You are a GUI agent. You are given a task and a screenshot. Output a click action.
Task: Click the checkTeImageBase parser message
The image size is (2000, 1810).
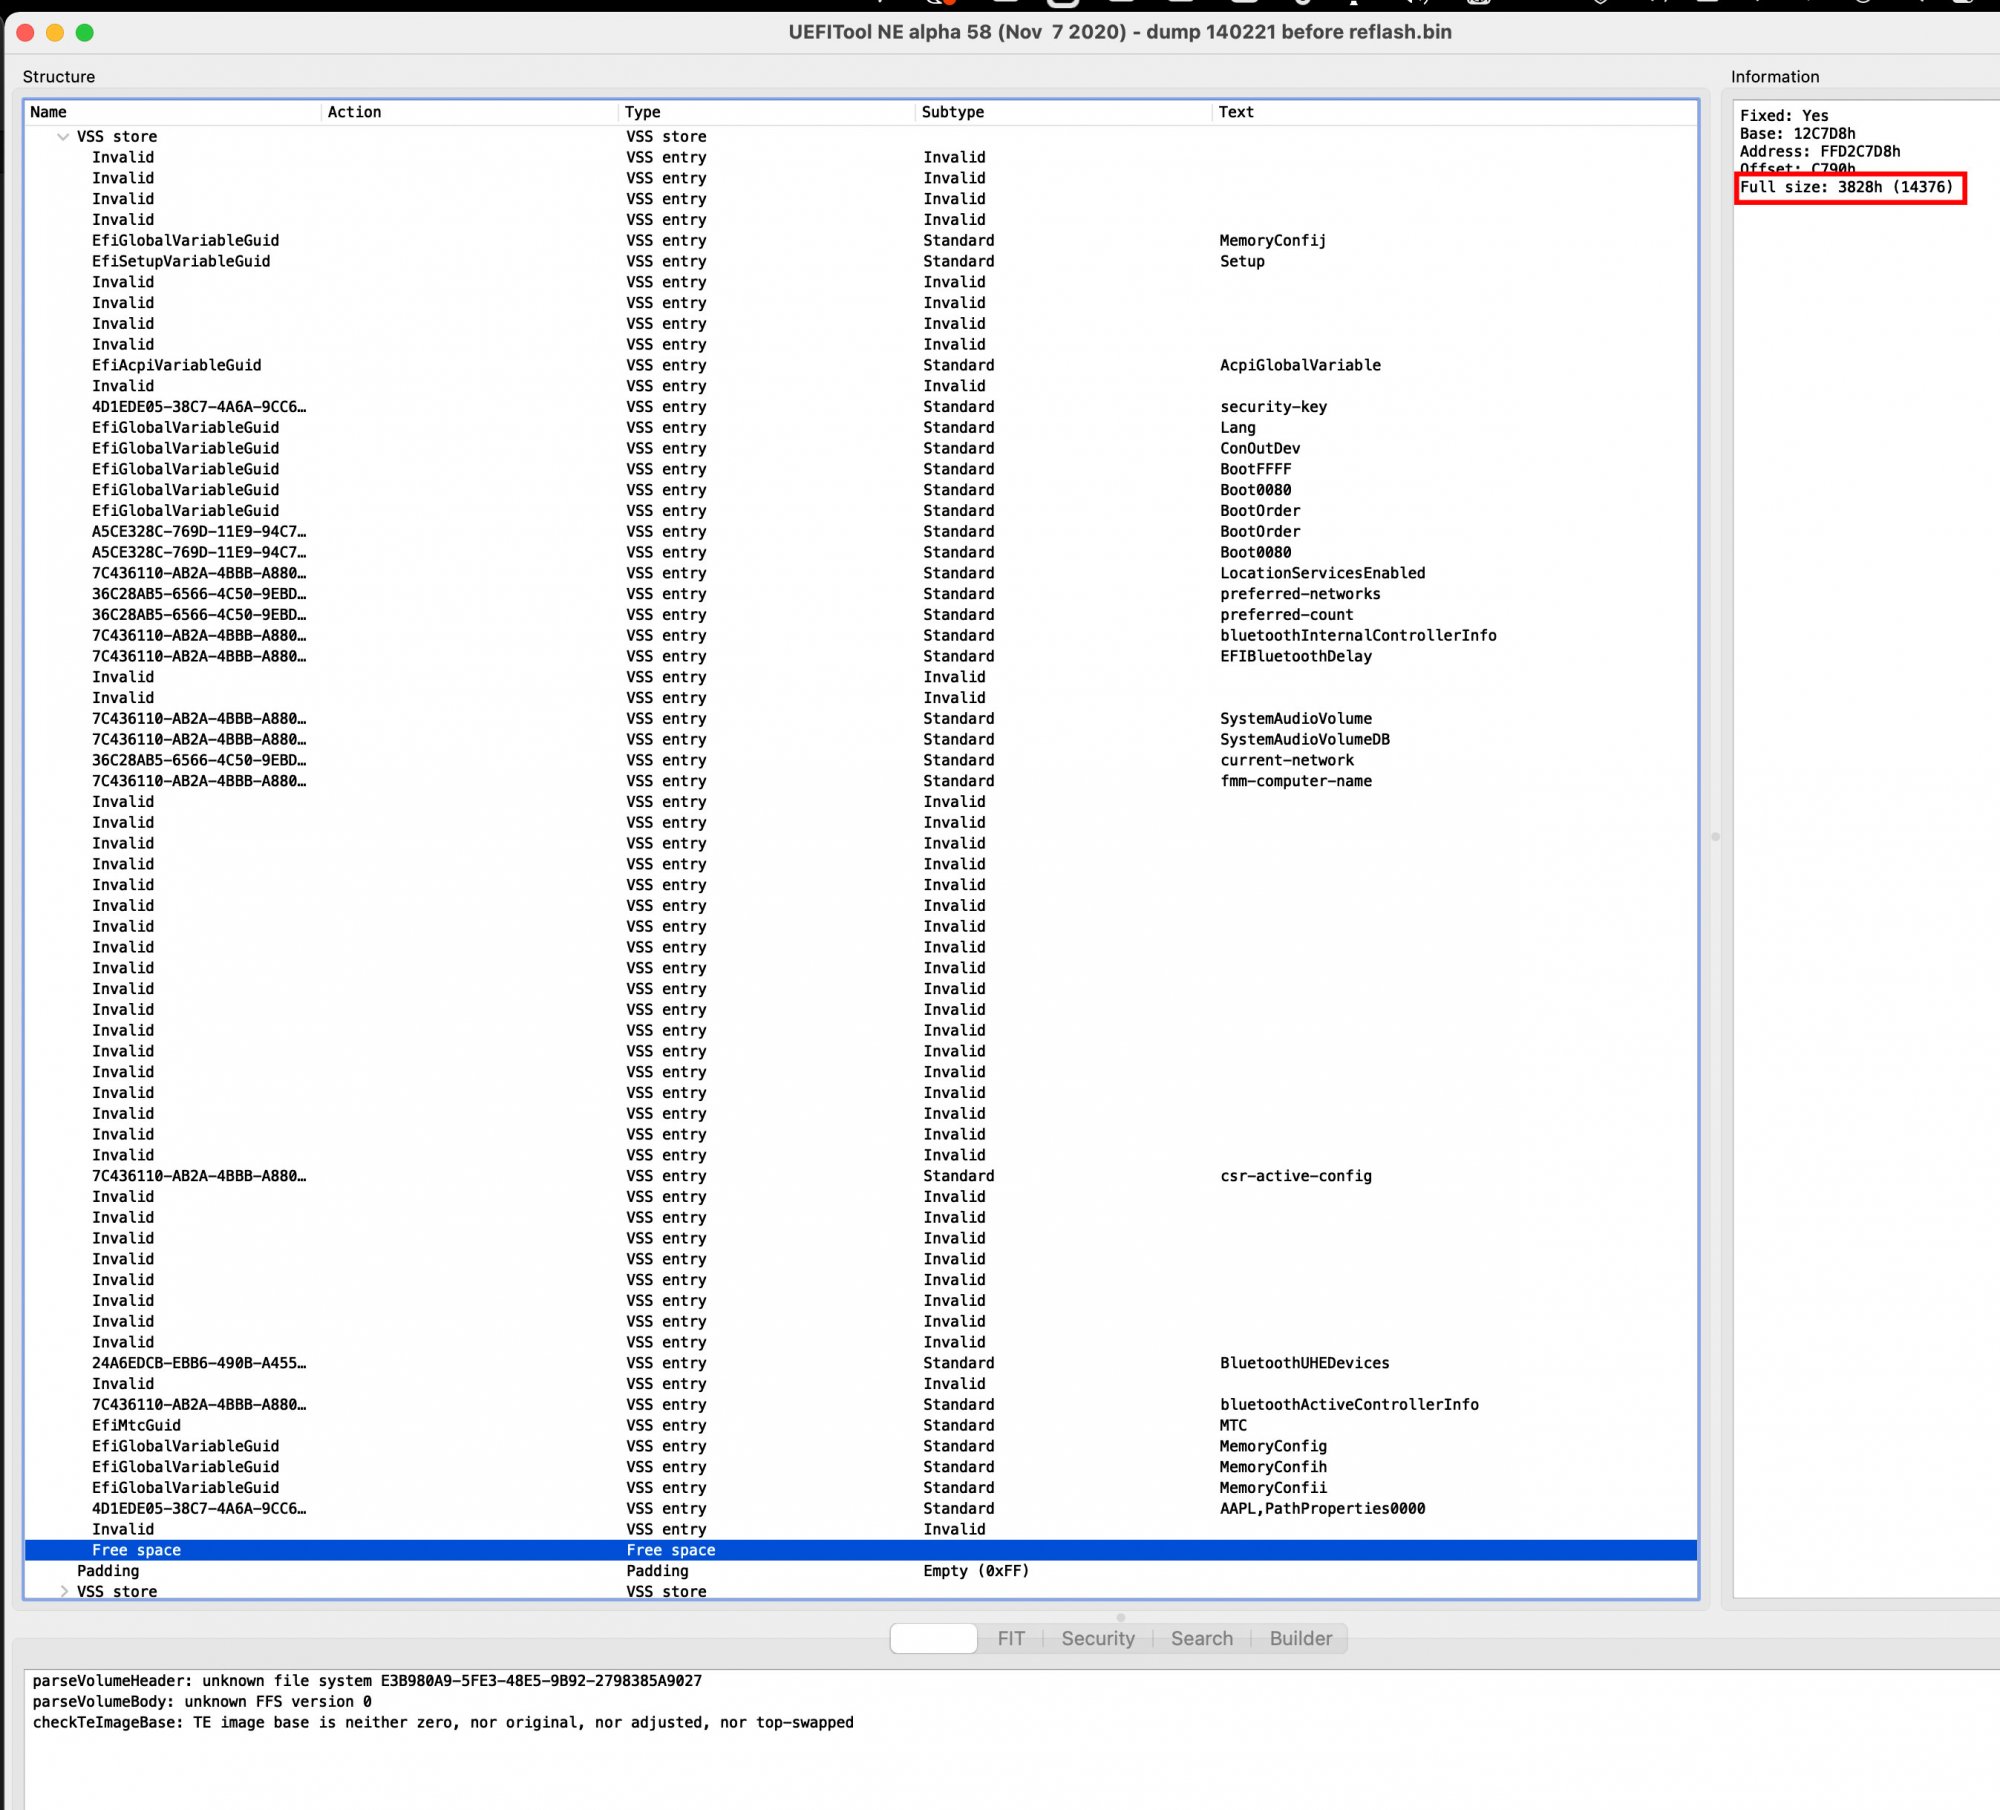coord(443,1722)
